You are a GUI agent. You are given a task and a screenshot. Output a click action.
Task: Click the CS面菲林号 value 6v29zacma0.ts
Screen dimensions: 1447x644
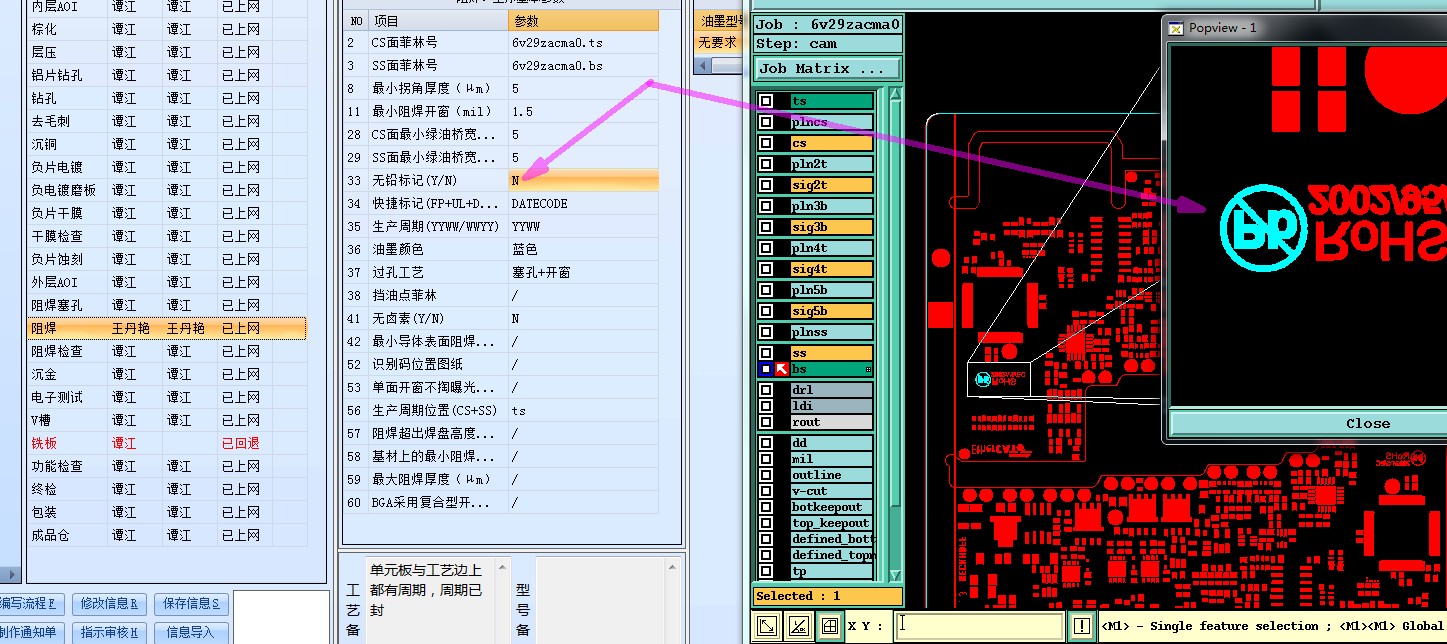point(583,43)
